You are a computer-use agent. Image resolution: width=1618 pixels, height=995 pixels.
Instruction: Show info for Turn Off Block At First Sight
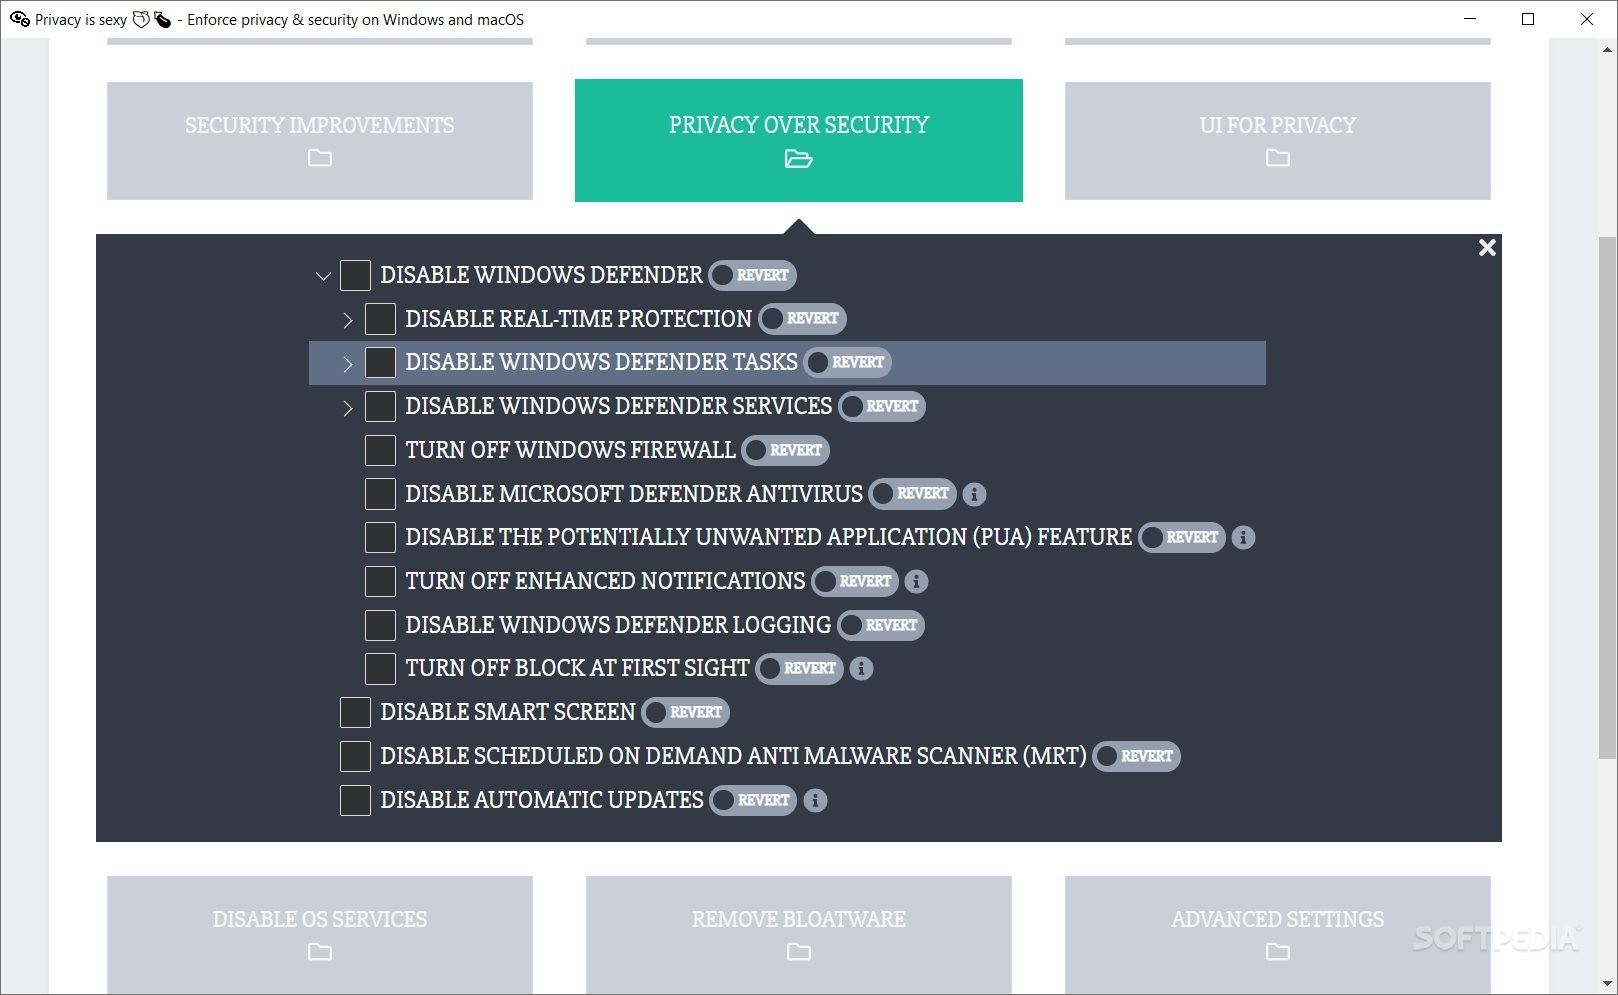click(x=861, y=668)
